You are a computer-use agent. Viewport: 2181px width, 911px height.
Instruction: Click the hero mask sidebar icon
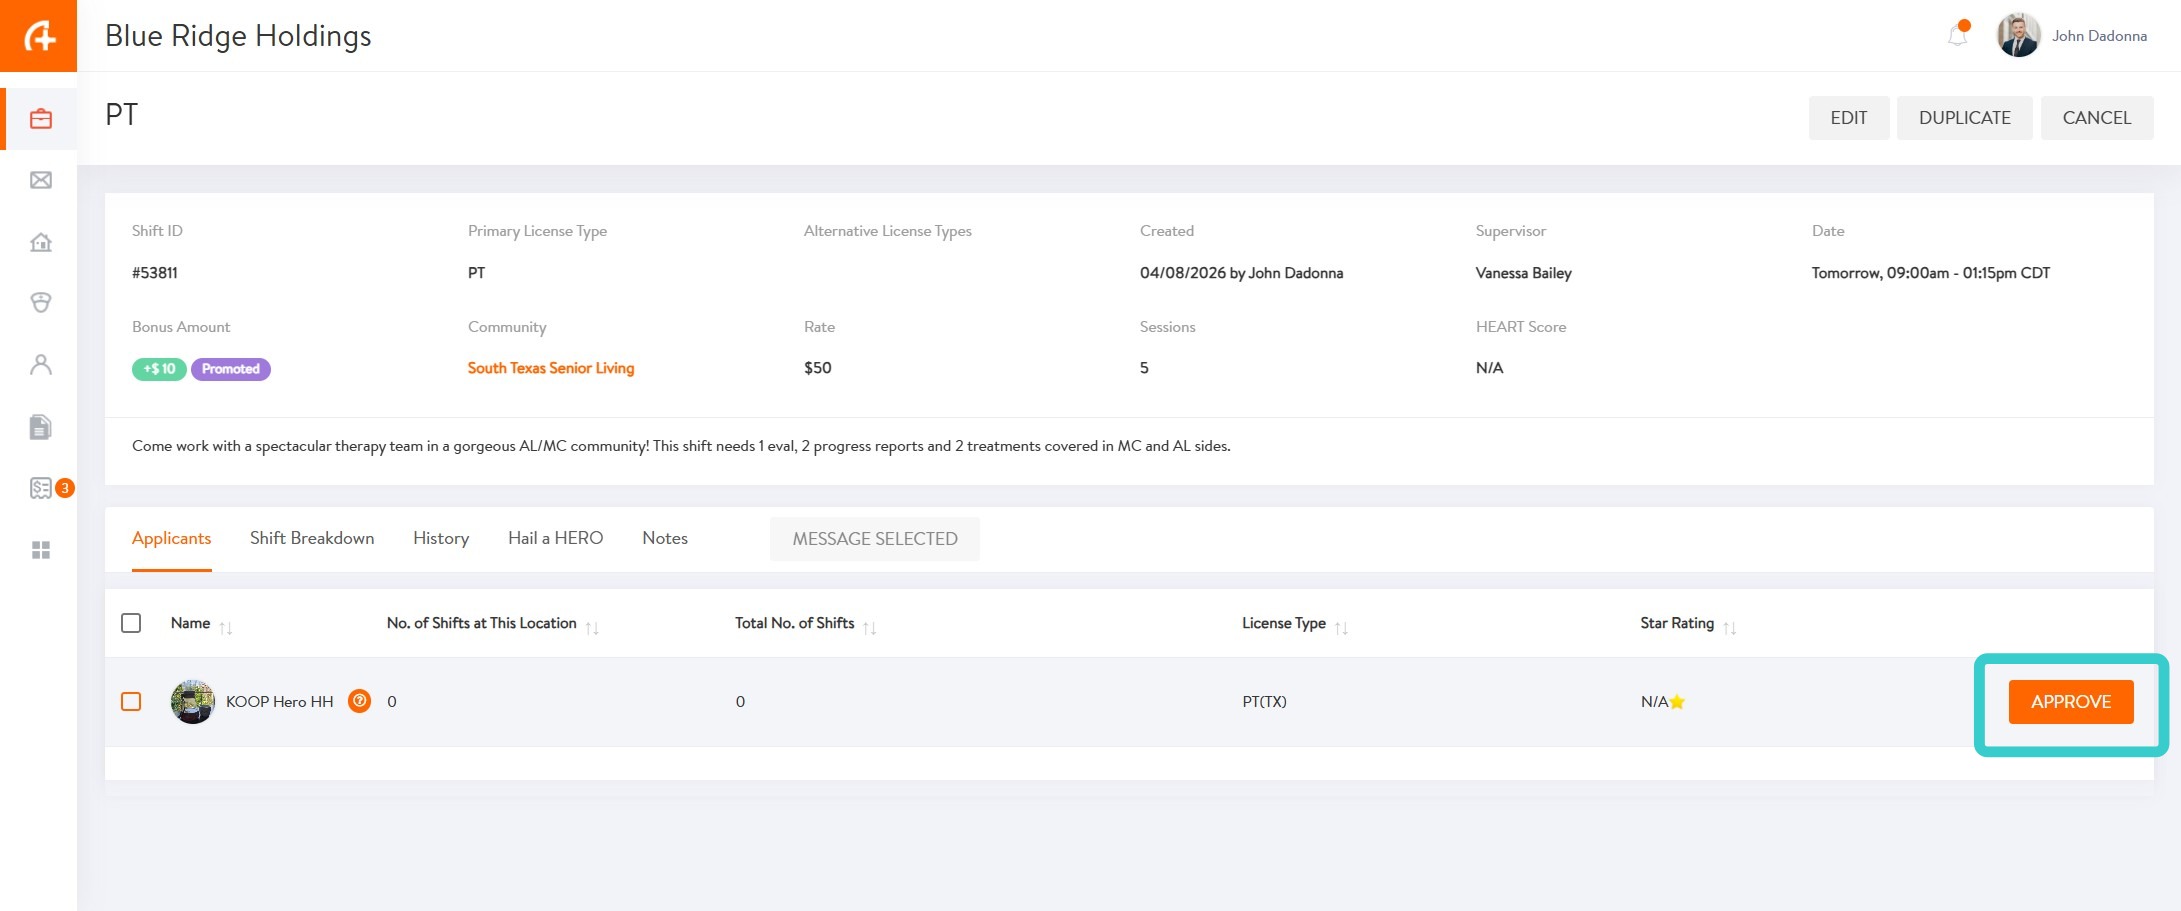pyautogui.click(x=41, y=302)
